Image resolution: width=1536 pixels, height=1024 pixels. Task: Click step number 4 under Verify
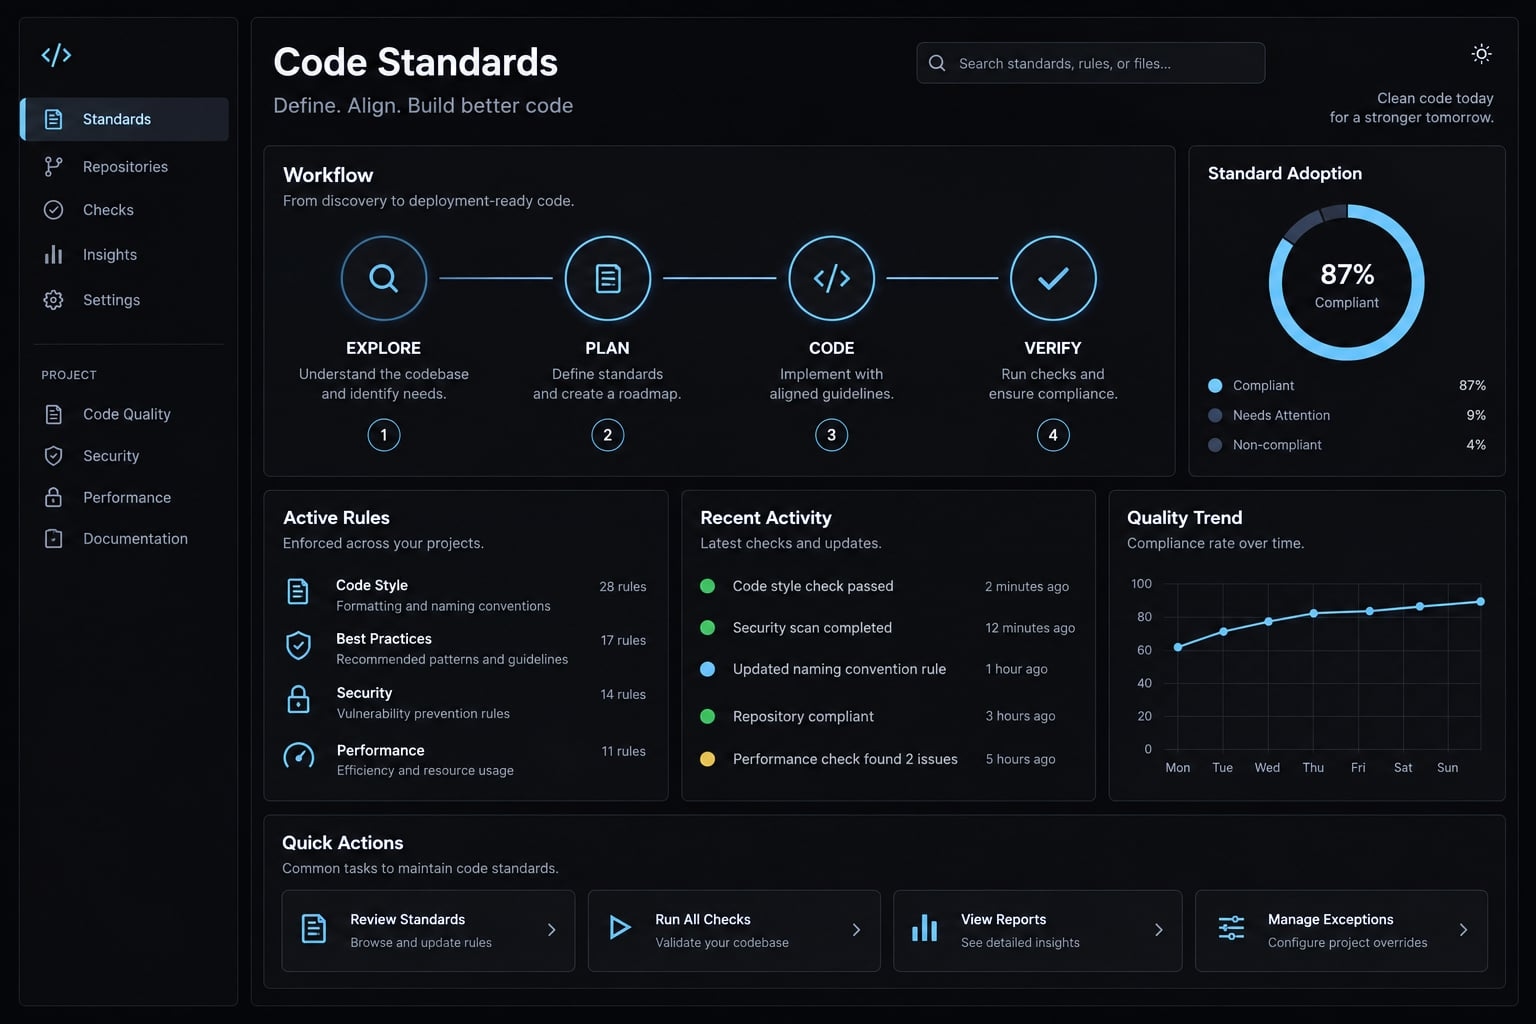click(x=1053, y=435)
